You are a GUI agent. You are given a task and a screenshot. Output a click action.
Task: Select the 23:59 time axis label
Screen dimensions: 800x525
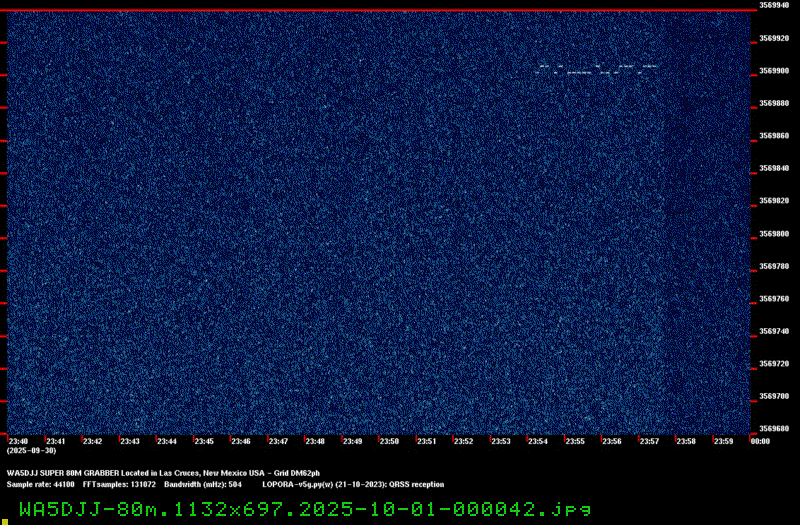click(x=723, y=441)
